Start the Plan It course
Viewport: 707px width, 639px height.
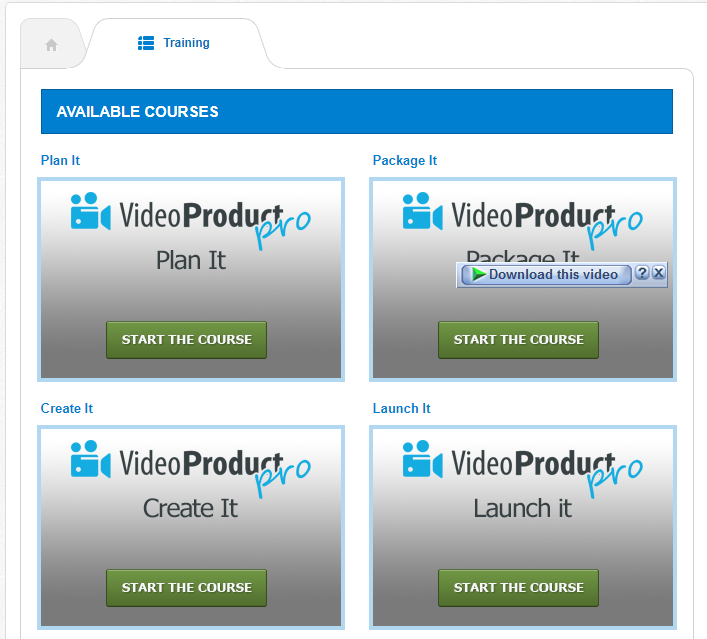point(186,340)
